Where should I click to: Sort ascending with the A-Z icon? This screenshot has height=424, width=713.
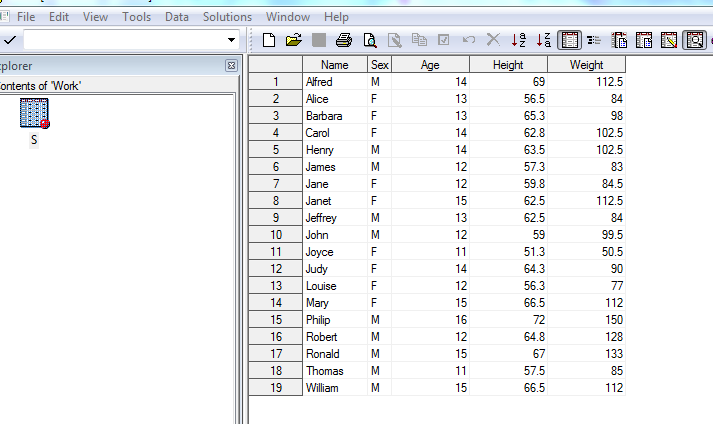pos(518,40)
